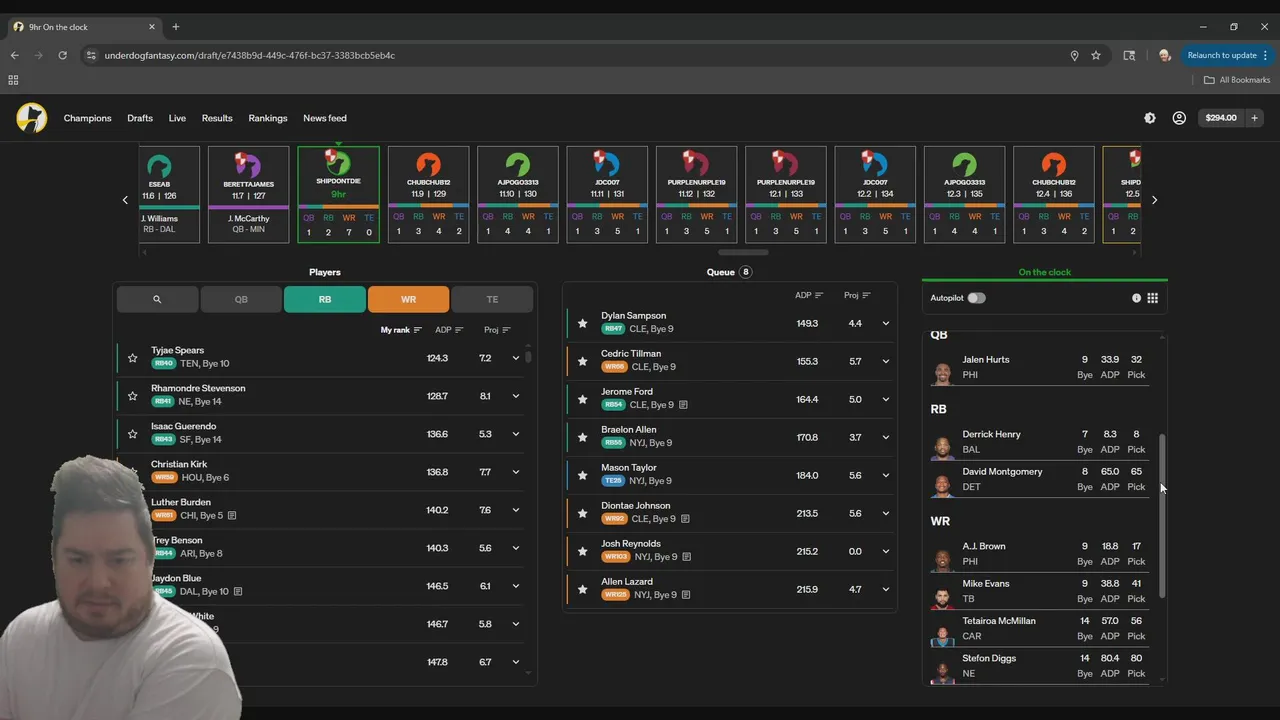
Task: Open the draft board grid icon
Action: click(1153, 298)
